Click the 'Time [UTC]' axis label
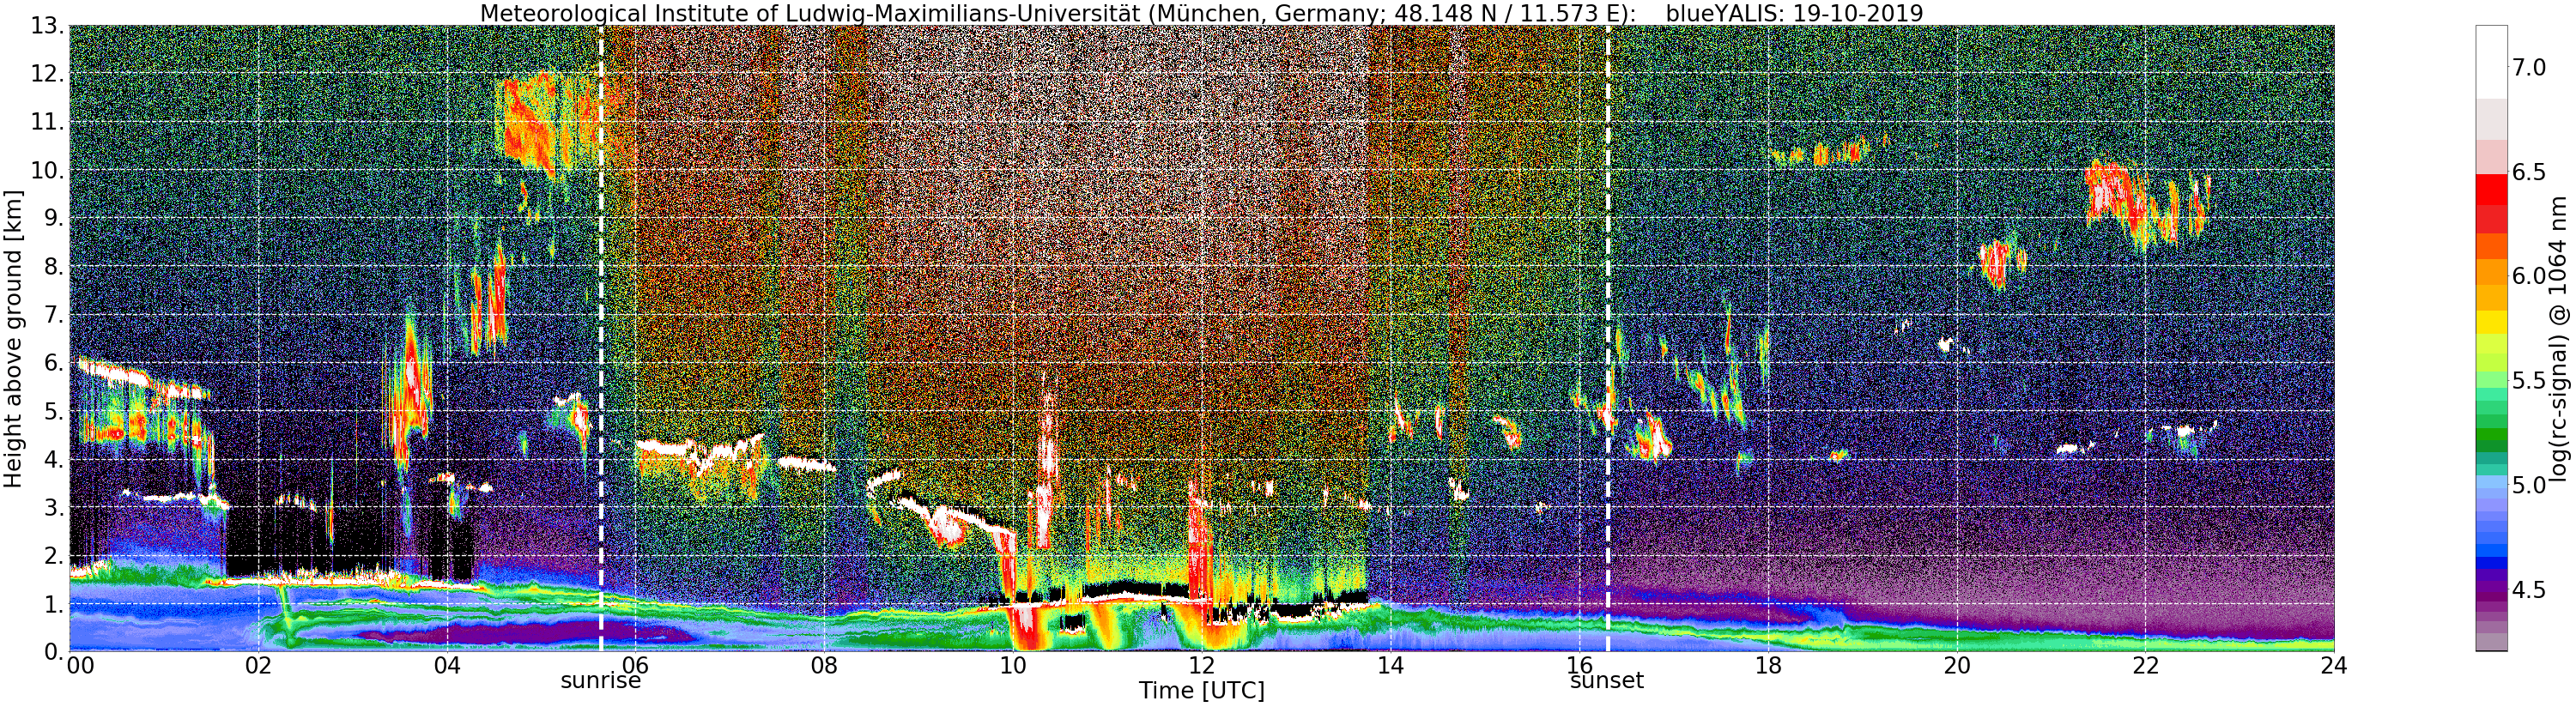Image resolution: width=2576 pixels, height=707 pixels. [x=1201, y=691]
